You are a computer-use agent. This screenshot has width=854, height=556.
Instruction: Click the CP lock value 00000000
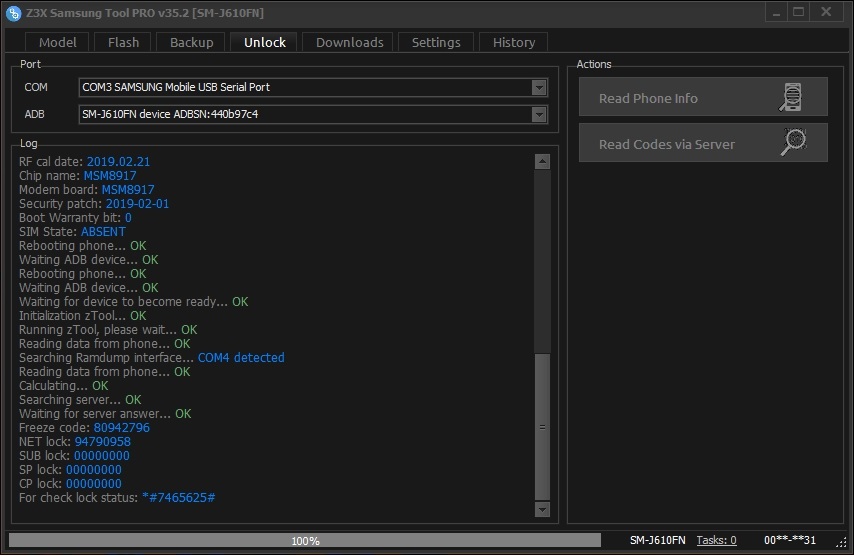tap(94, 484)
